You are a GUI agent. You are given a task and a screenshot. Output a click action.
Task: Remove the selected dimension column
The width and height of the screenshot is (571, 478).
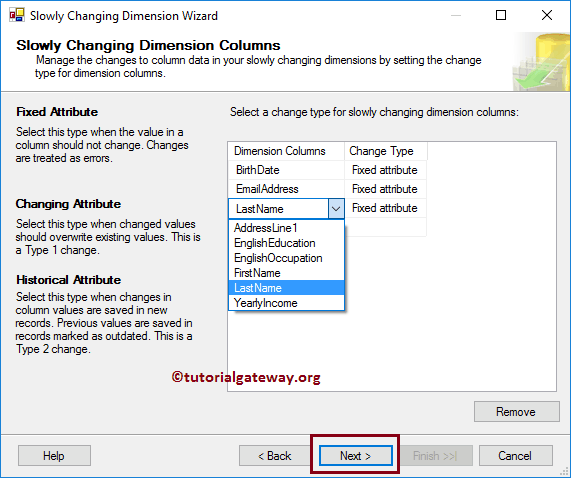(x=516, y=411)
